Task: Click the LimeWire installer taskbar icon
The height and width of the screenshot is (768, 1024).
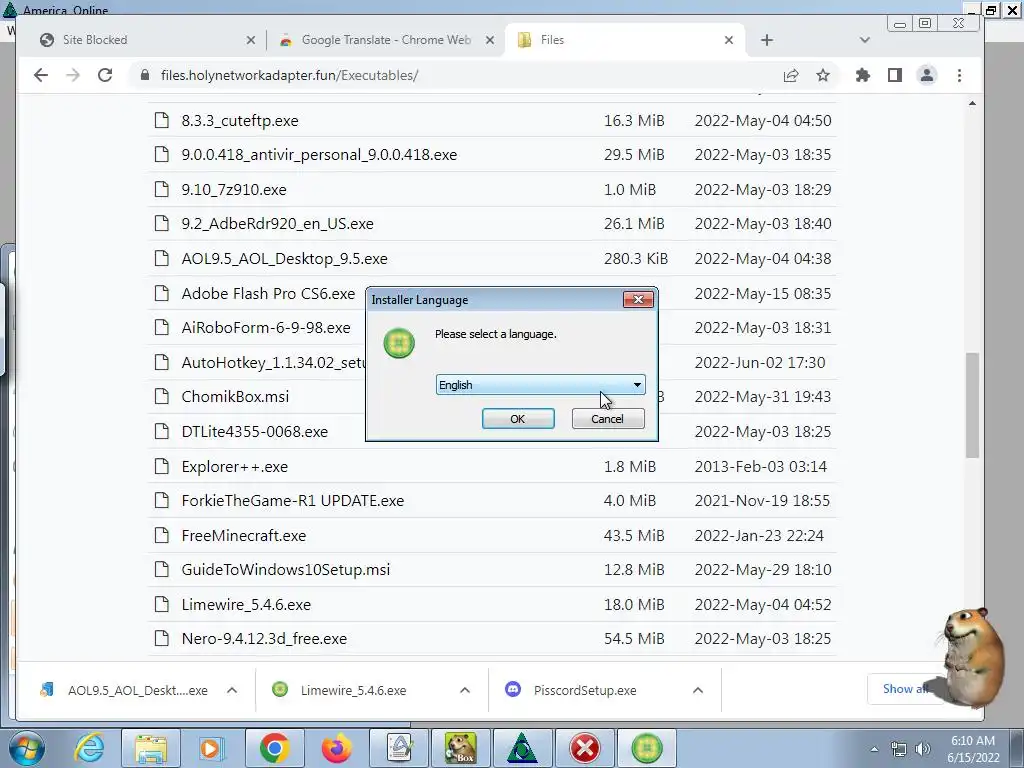Action: coord(647,748)
